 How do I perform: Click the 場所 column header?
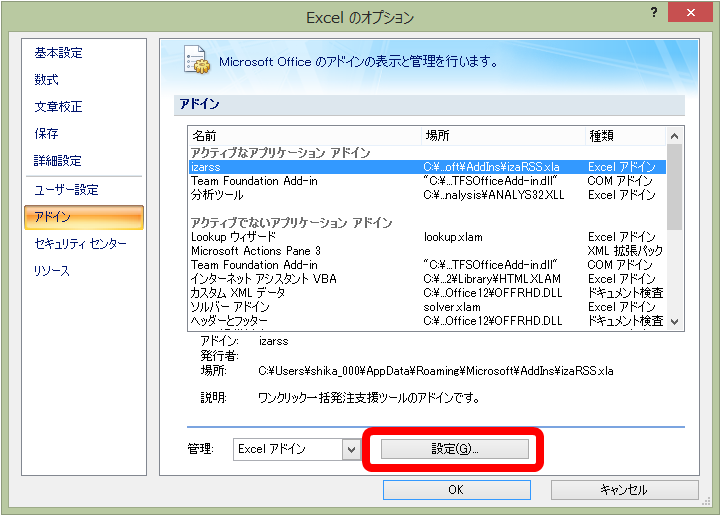click(x=503, y=136)
